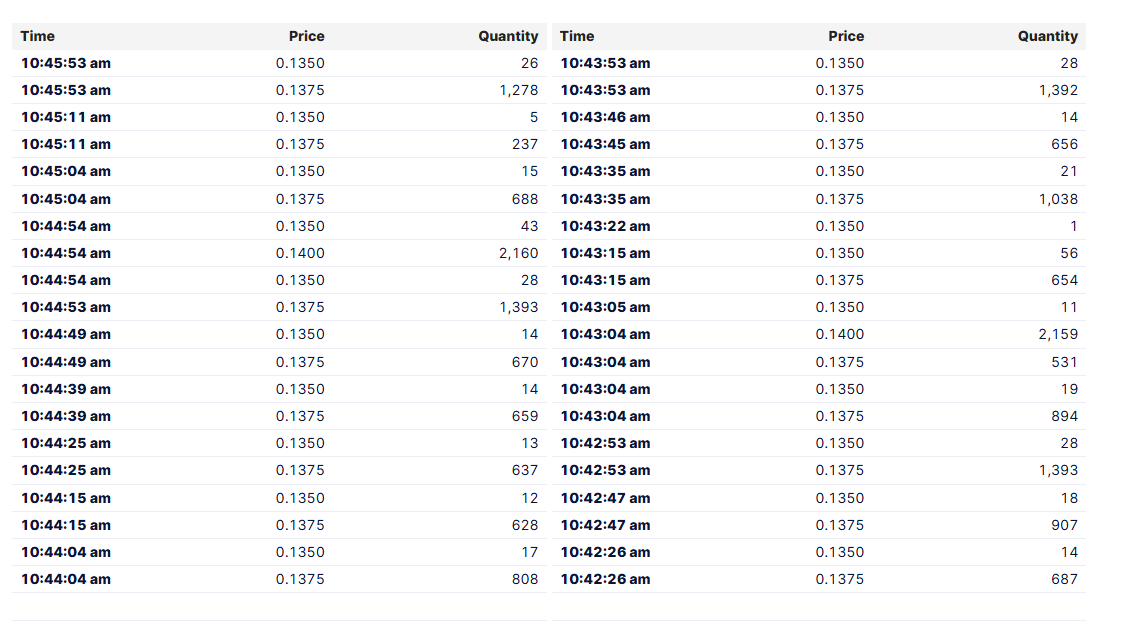1131x632 pixels.
Task: Click the quantity 1,038 cell
Action: click(1058, 199)
